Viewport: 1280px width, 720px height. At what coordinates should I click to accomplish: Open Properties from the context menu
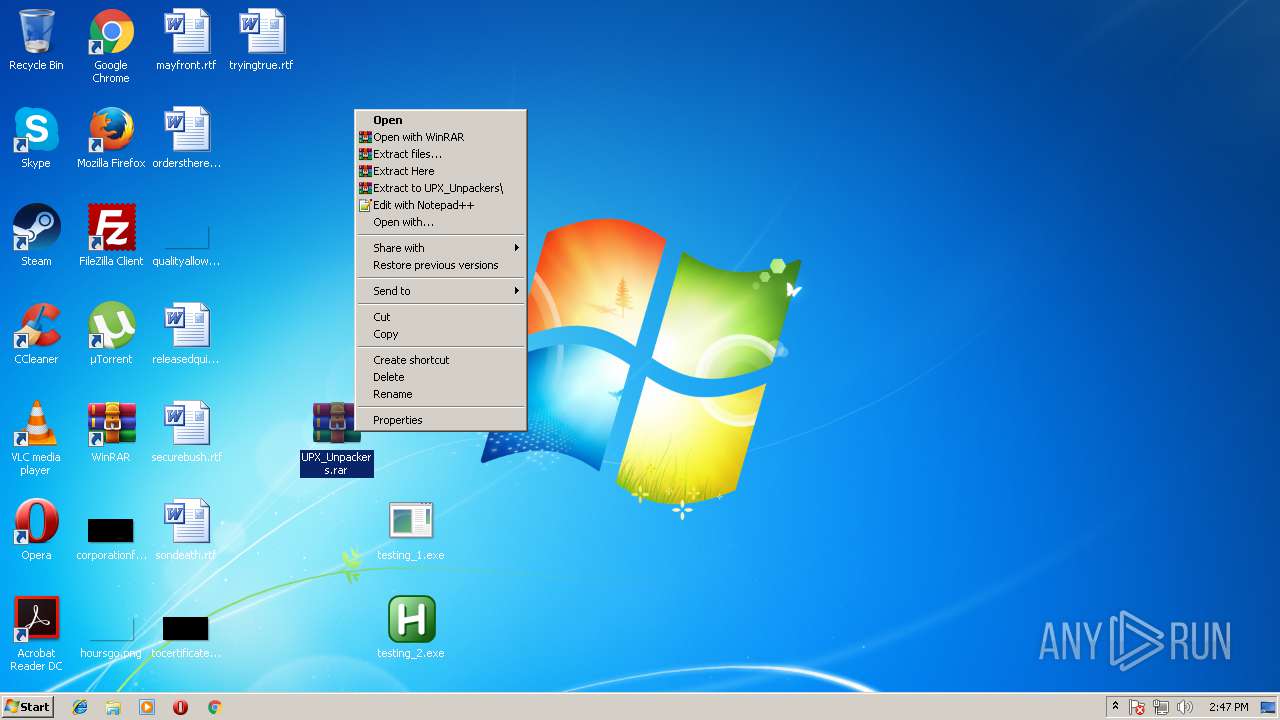coord(440,420)
